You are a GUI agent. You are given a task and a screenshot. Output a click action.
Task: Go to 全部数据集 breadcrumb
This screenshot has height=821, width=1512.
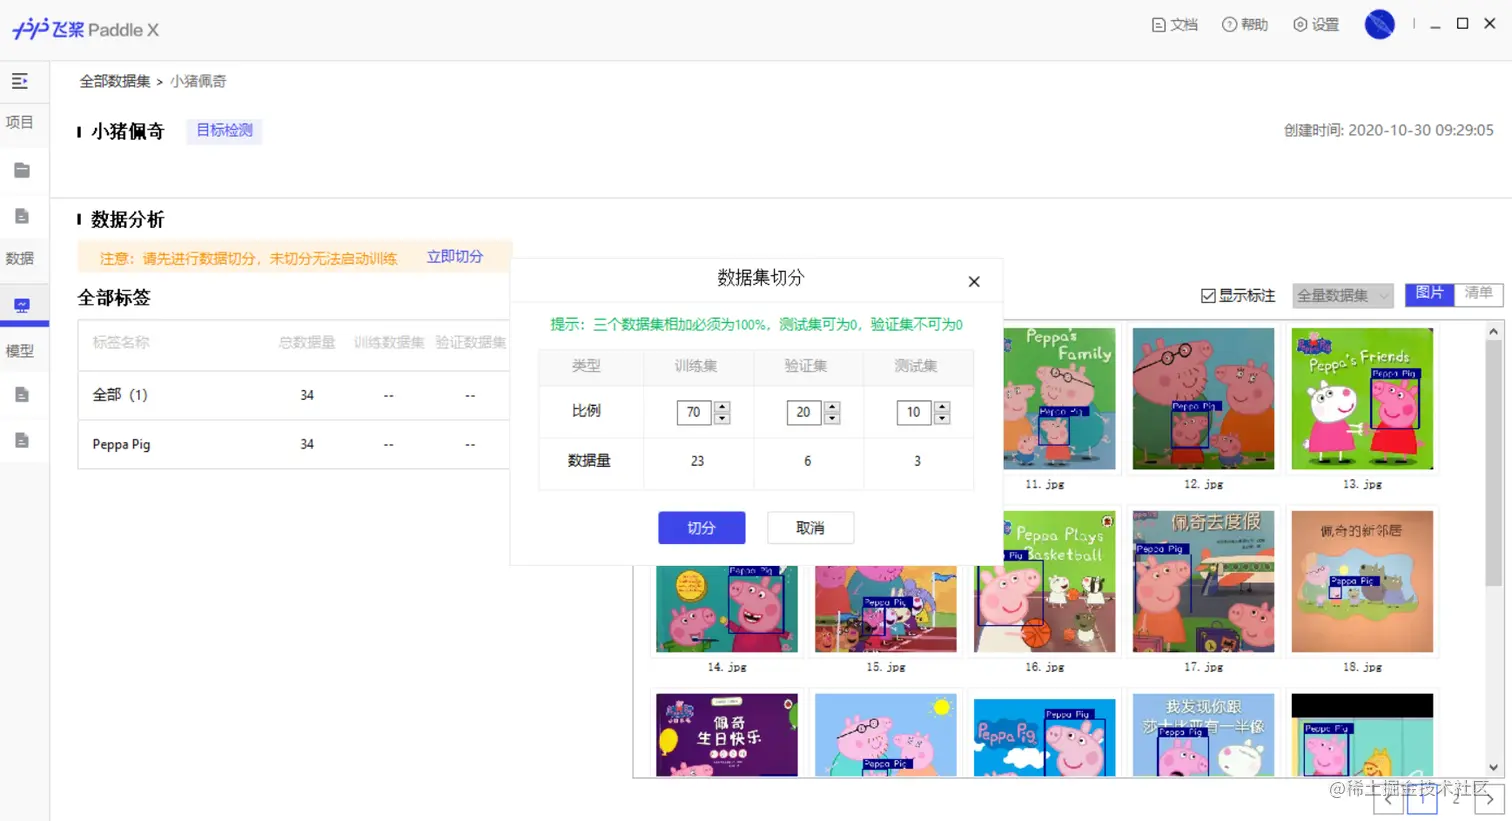(x=115, y=81)
